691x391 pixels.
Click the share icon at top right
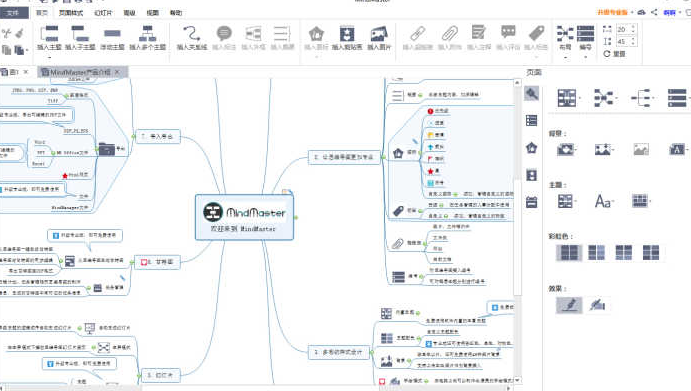pos(654,12)
